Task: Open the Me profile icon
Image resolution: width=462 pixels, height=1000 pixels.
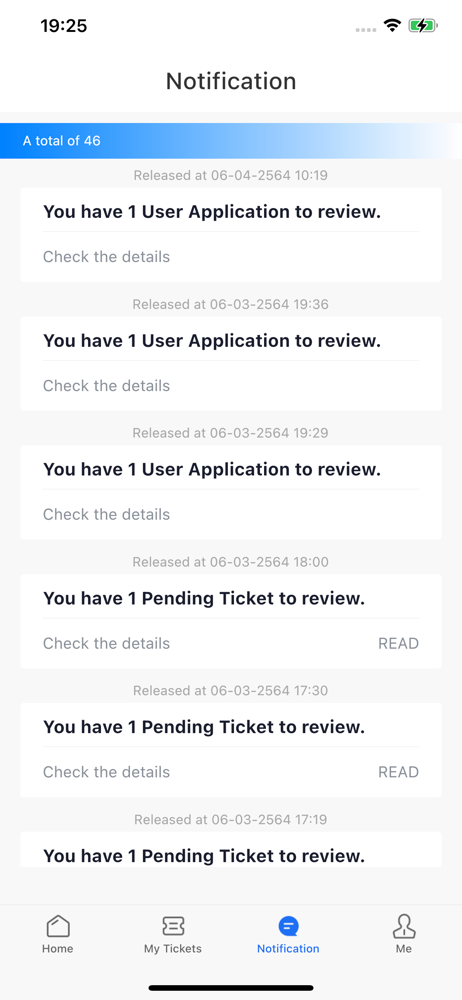Action: pyautogui.click(x=404, y=926)
